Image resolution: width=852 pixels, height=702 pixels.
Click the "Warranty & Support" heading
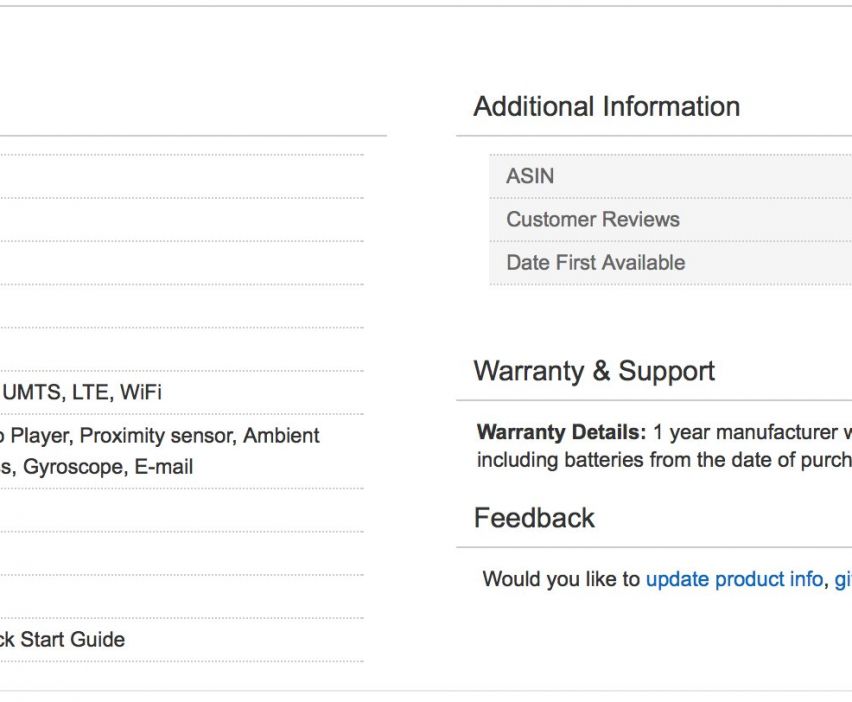pos(593,371)
